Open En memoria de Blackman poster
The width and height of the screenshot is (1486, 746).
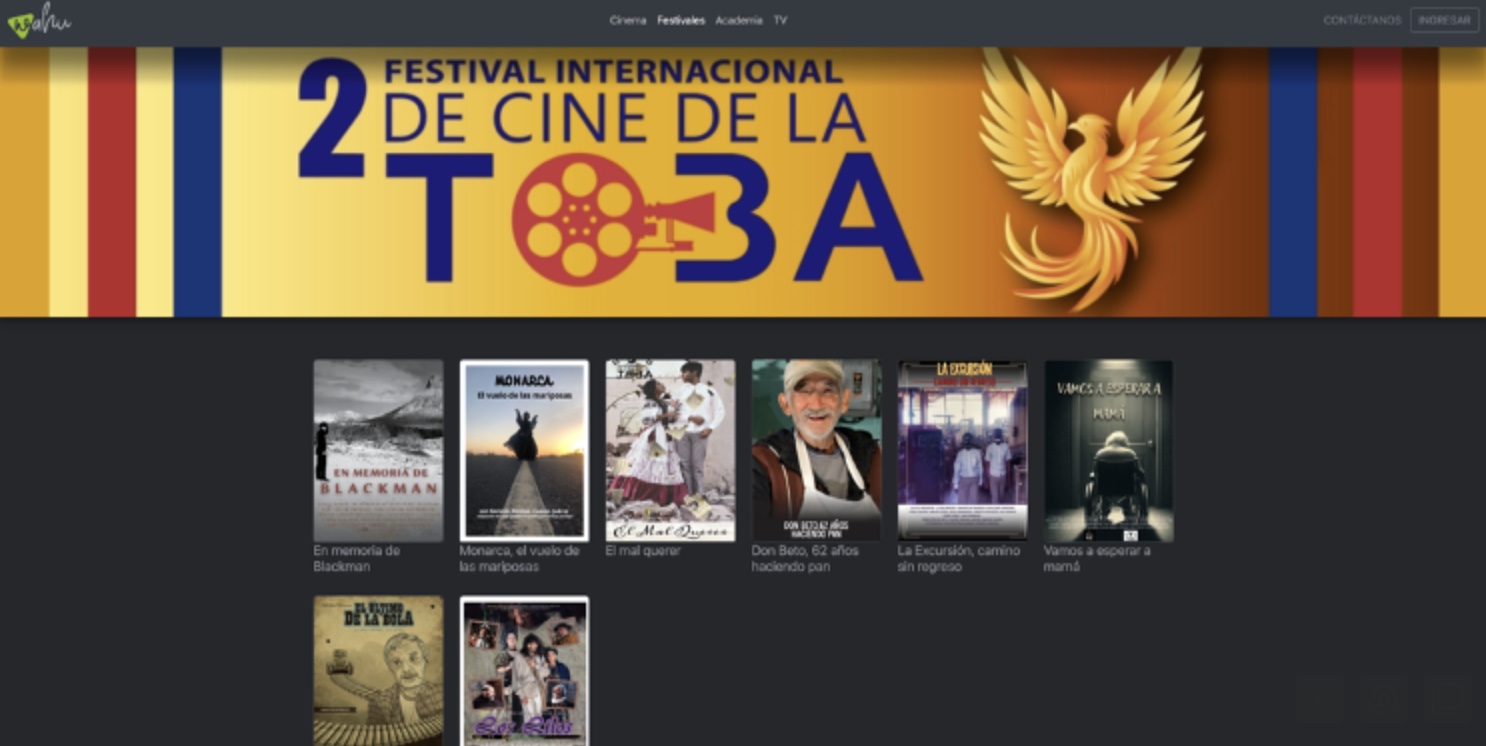click(378, 451)
